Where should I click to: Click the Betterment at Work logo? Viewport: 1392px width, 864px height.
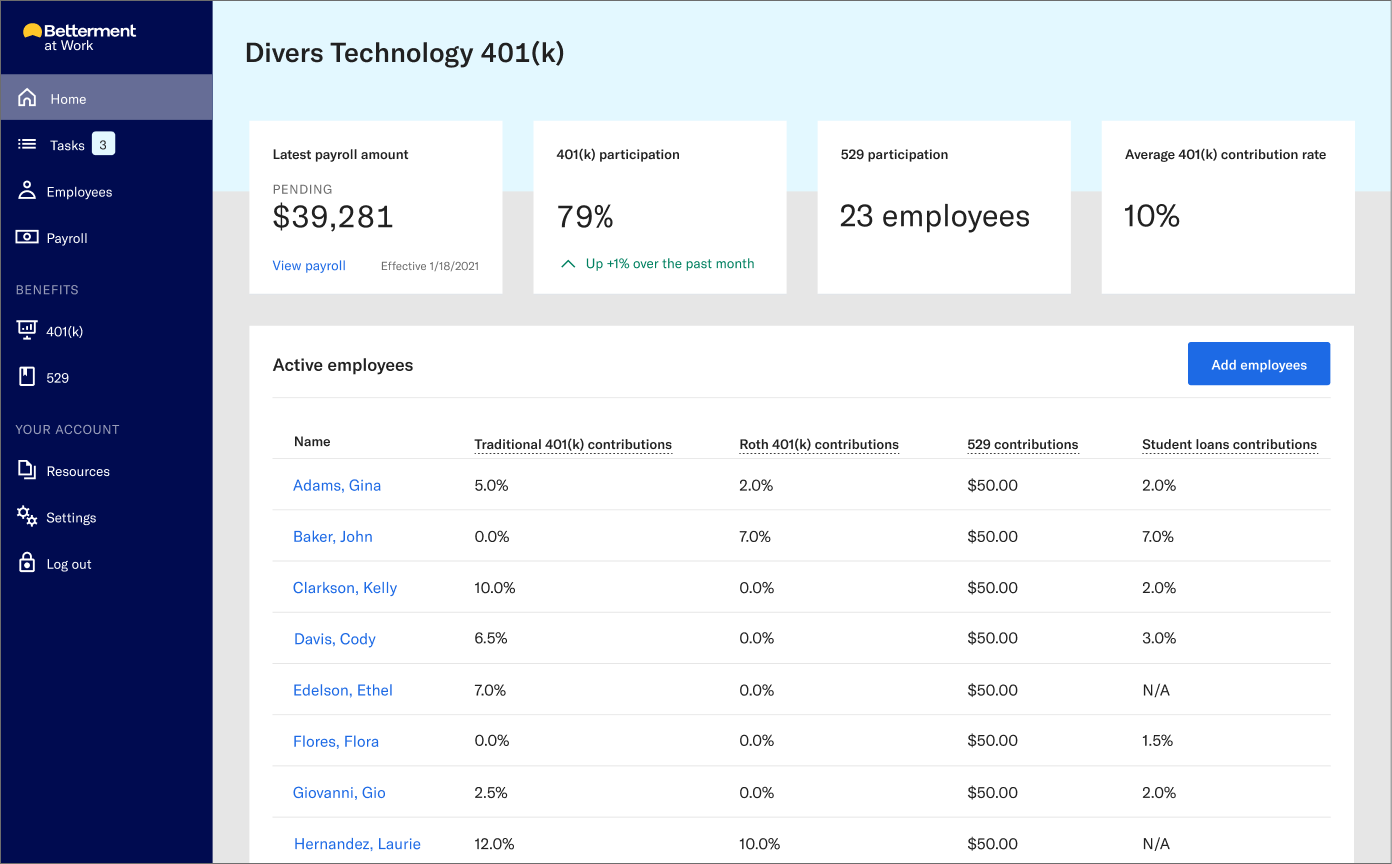click(79, 37)
